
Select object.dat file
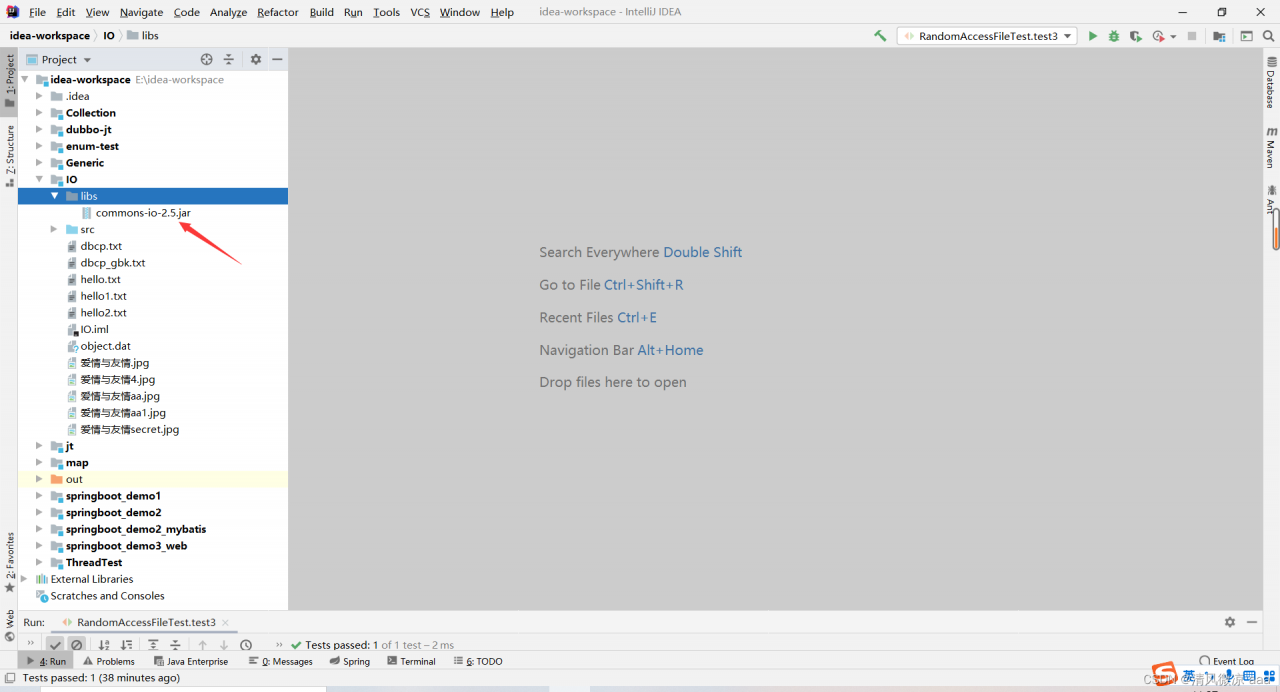(106, 346)
